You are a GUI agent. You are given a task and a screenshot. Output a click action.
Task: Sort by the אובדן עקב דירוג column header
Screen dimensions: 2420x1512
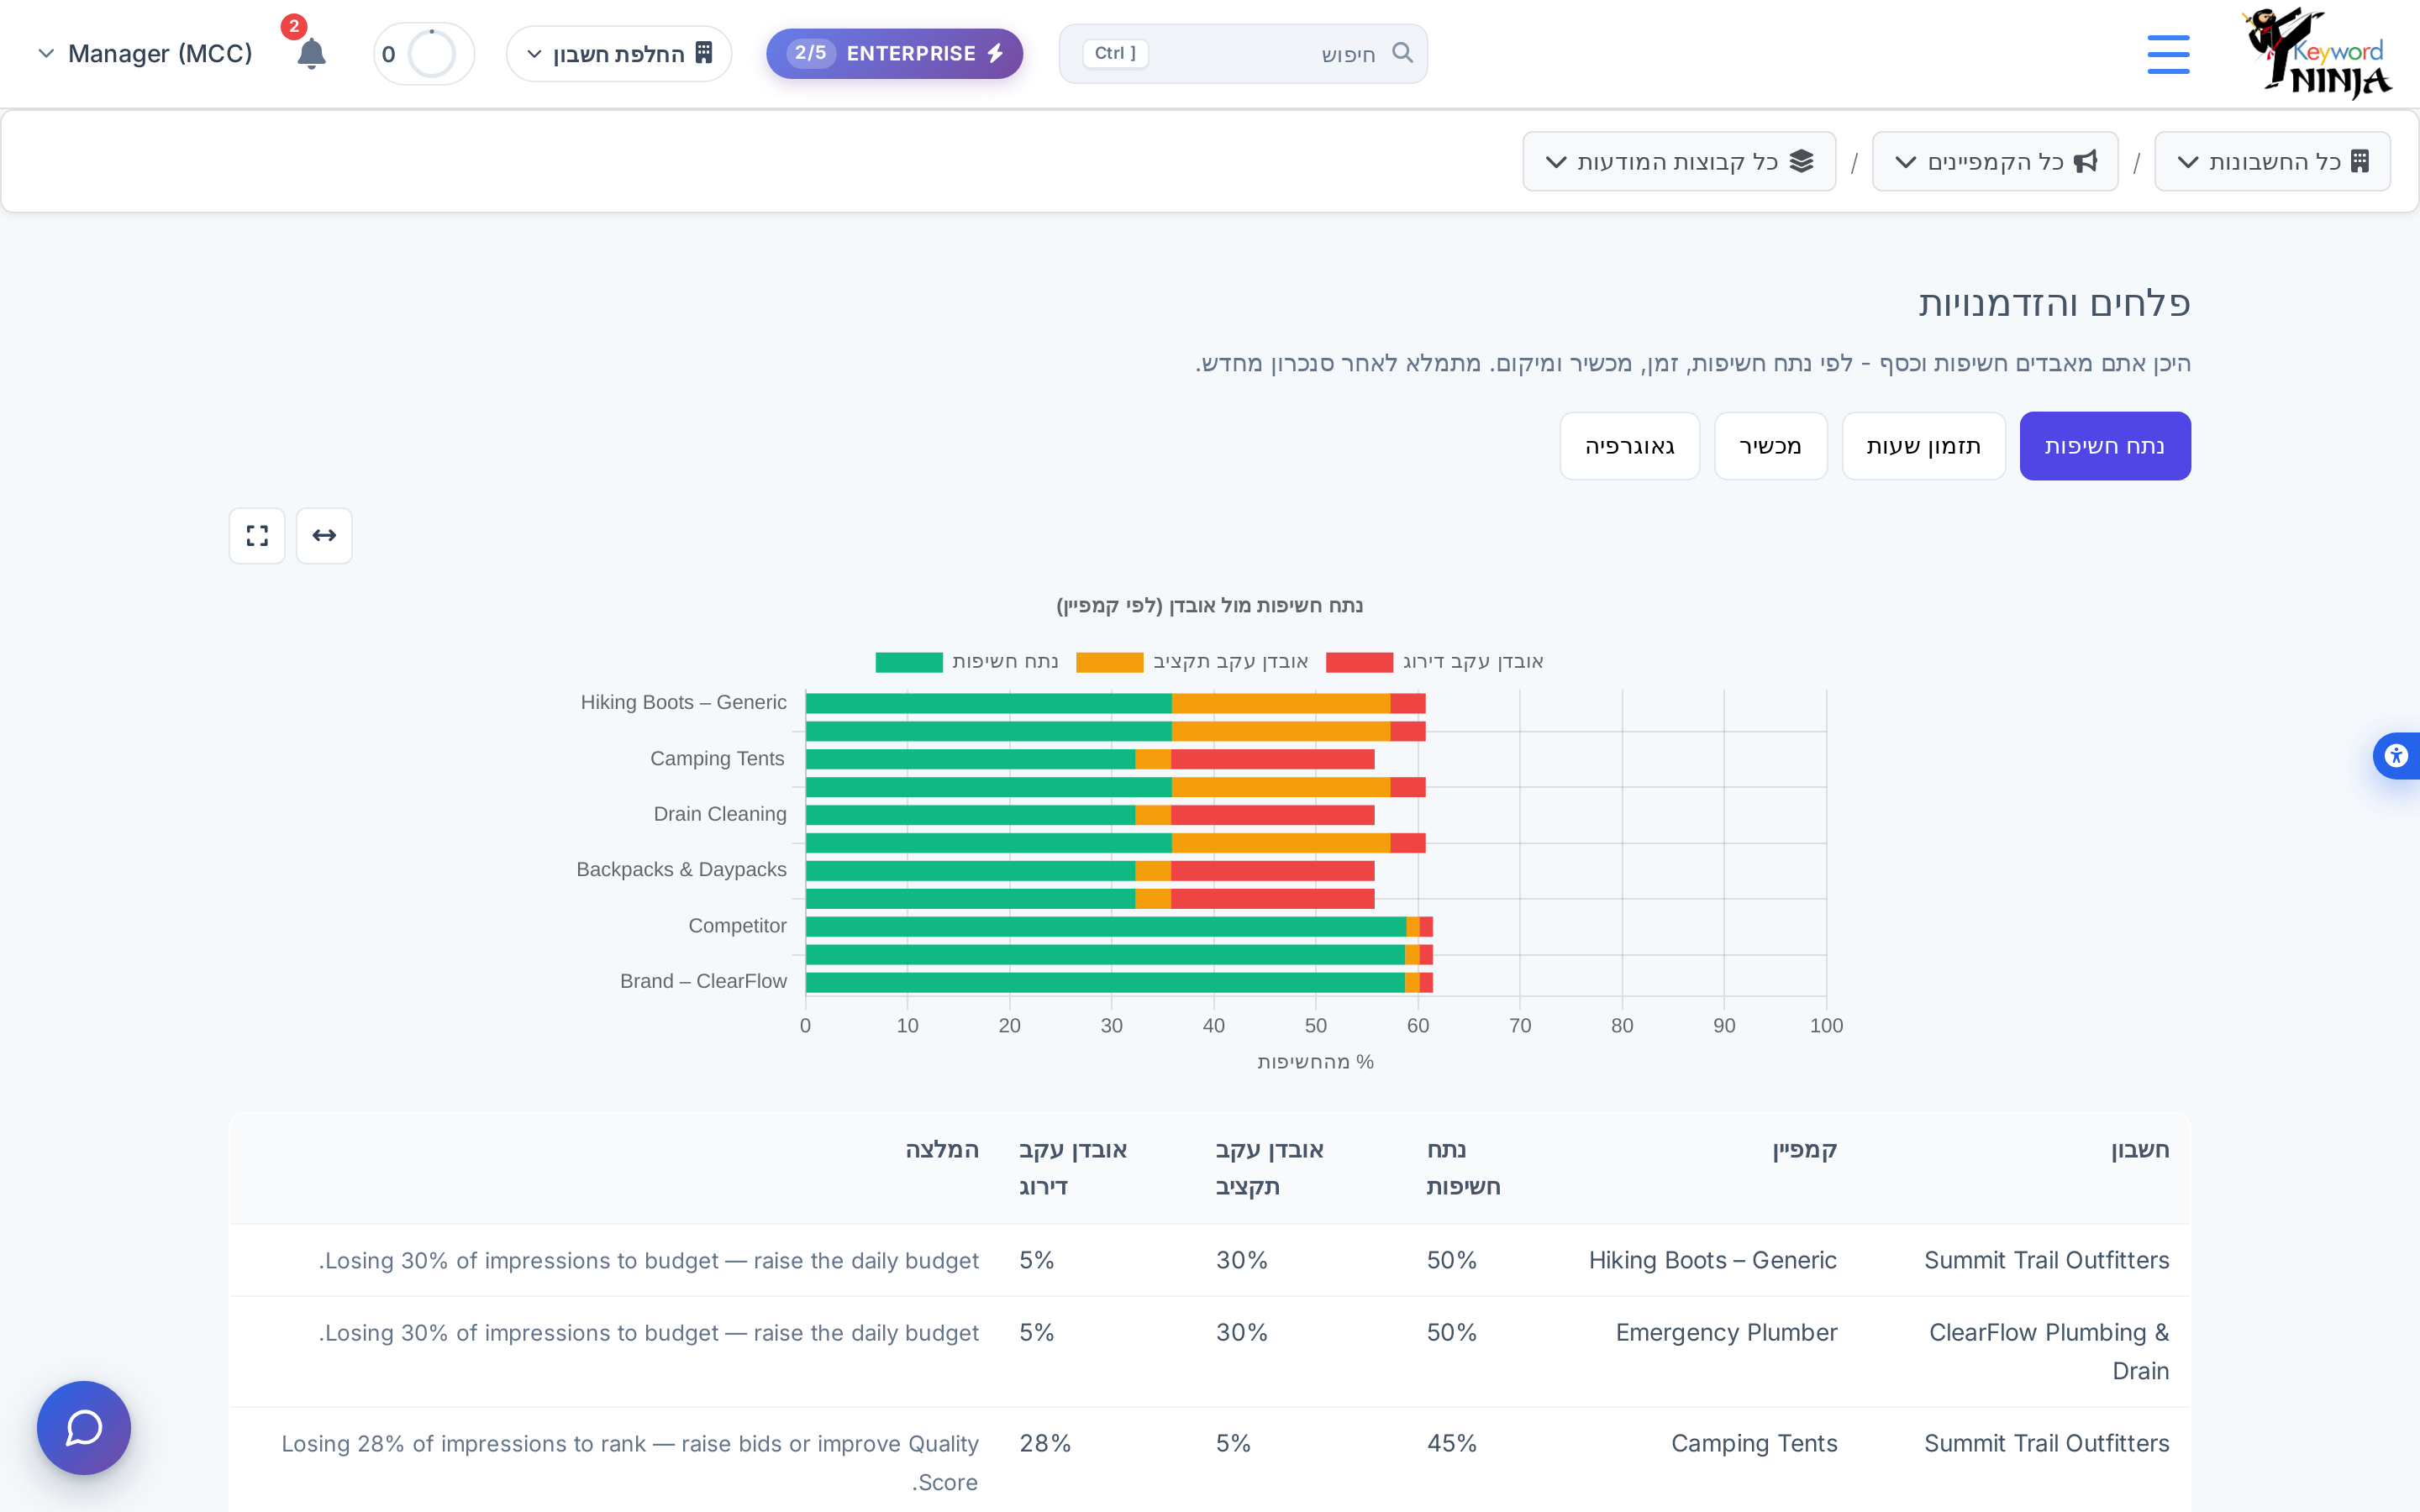pos(1073,1168)
